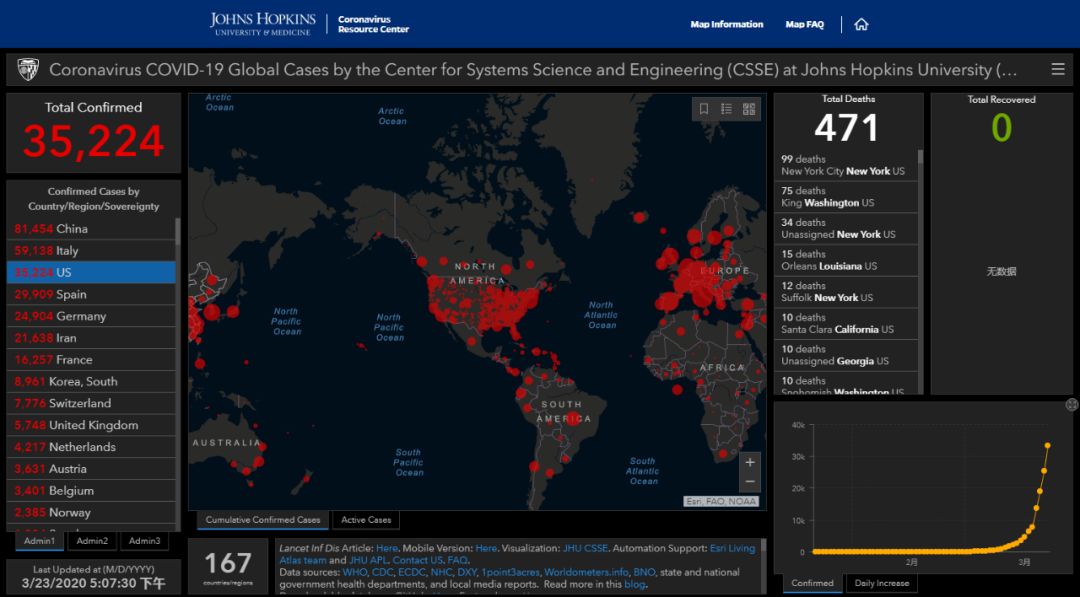
Task: Select France in country list
Action: point(91,359)
